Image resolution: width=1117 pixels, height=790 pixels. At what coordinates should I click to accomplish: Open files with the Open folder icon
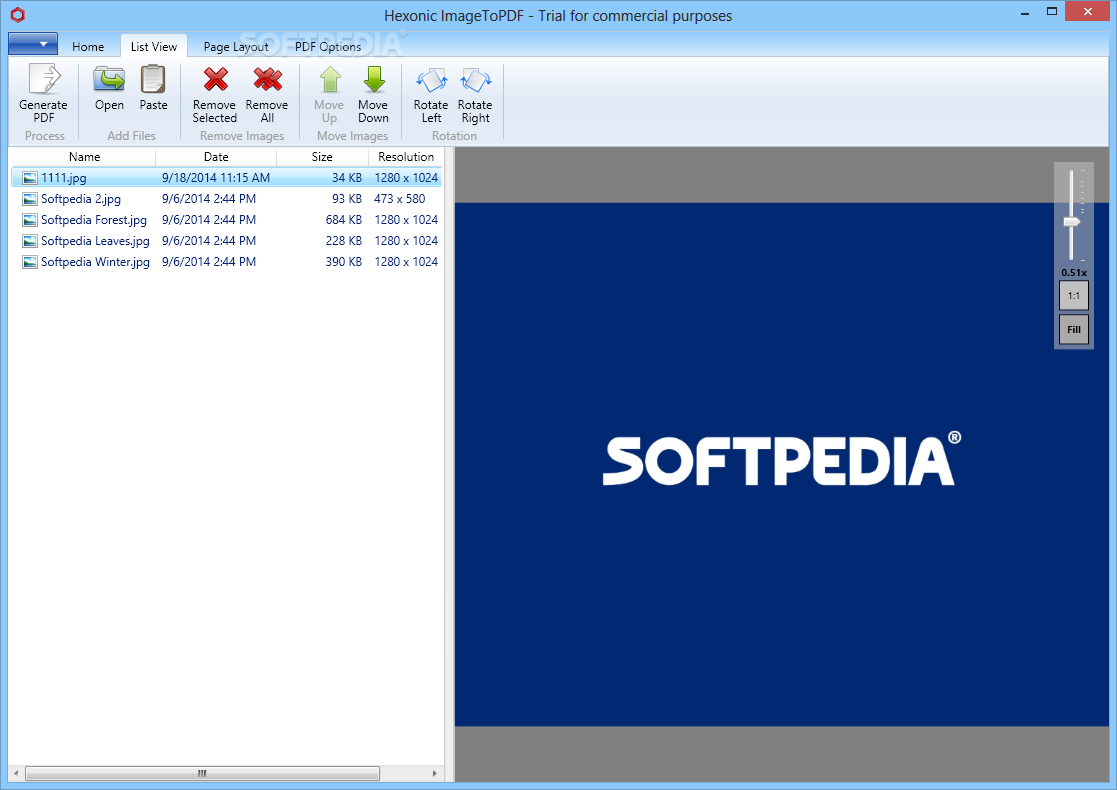(x=109, y=78)
